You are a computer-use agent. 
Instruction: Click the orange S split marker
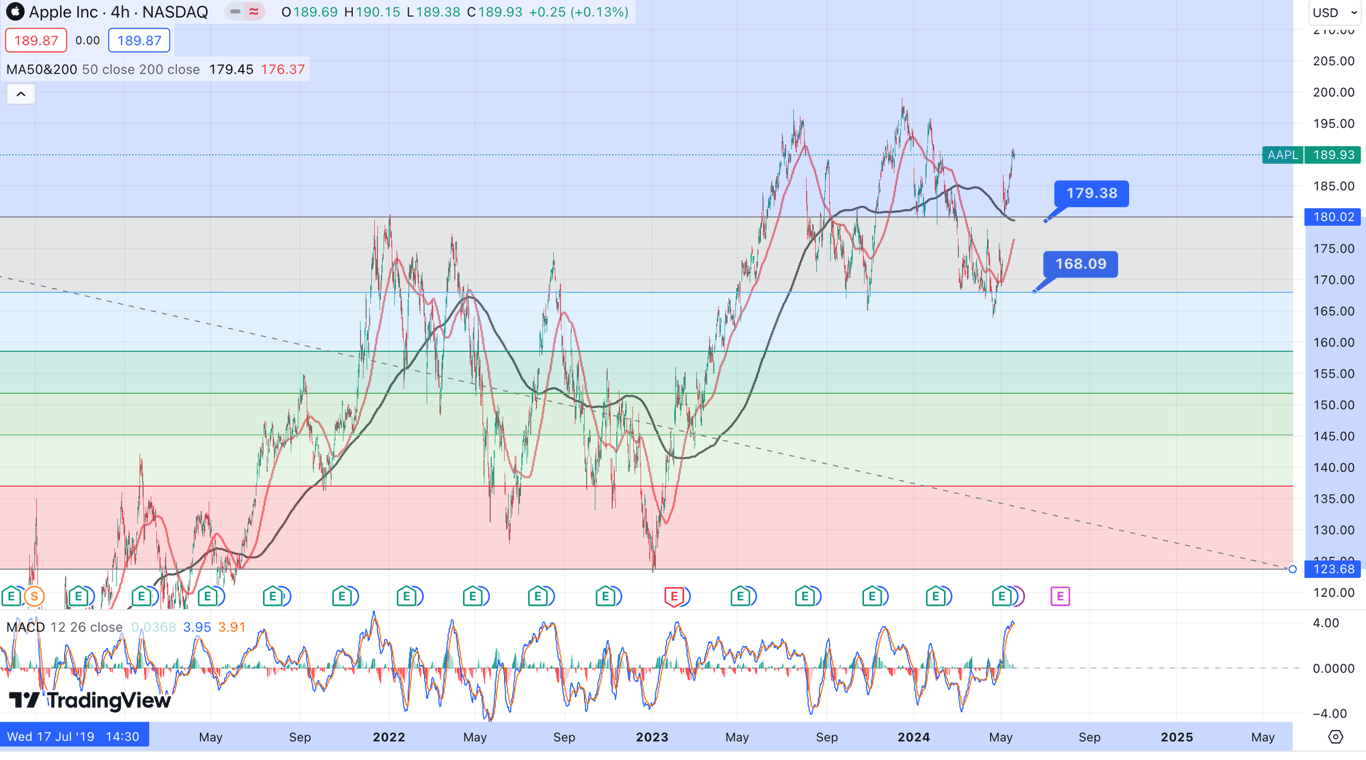point(34,597)
